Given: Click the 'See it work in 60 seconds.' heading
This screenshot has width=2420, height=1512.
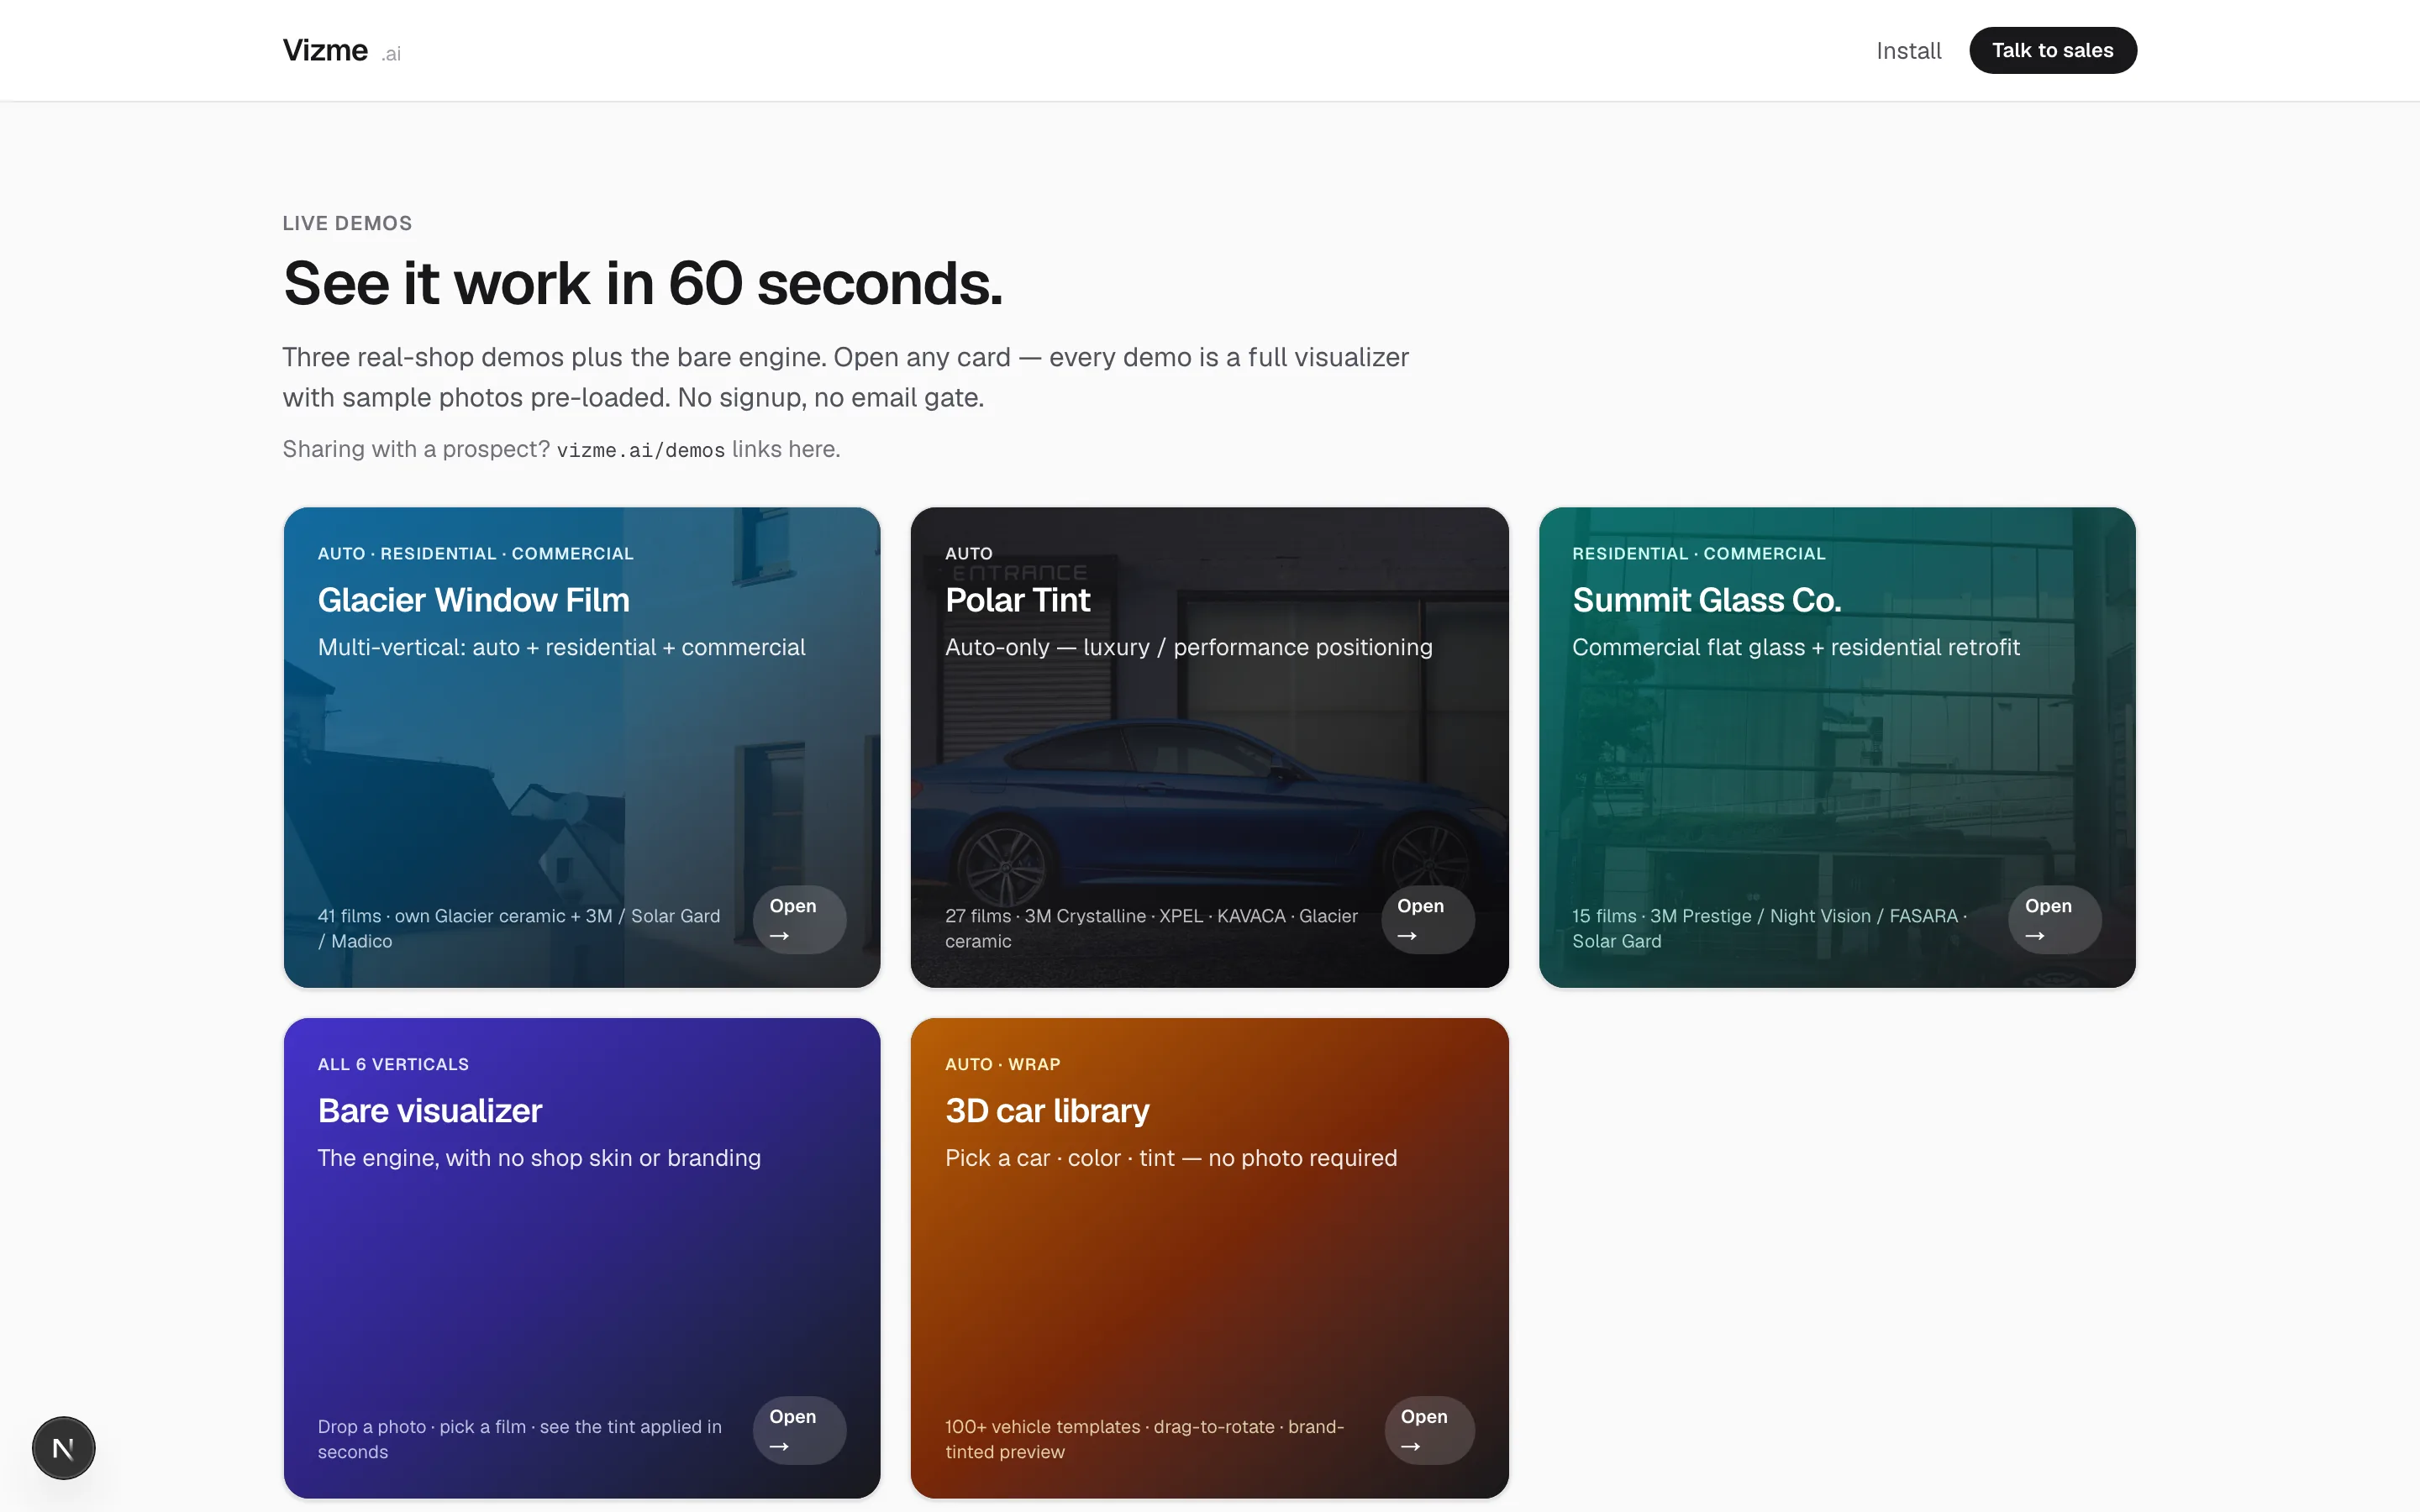Looking at the screenshot, I should point(642,283).
